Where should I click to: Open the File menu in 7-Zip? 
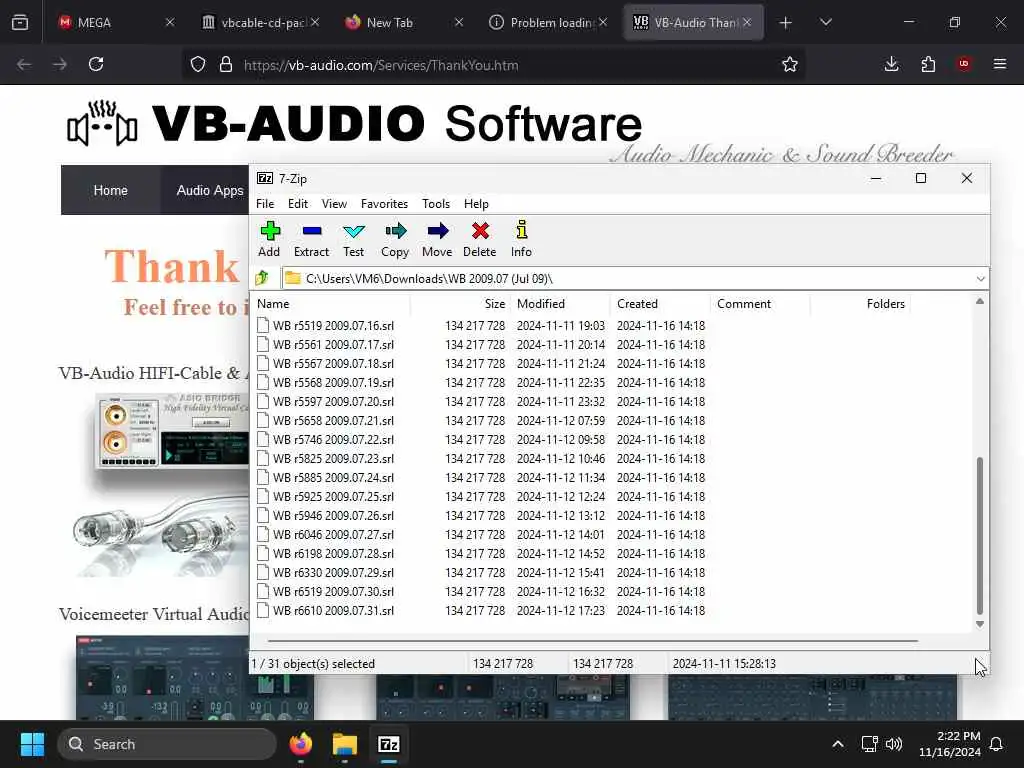pos(265,204)
